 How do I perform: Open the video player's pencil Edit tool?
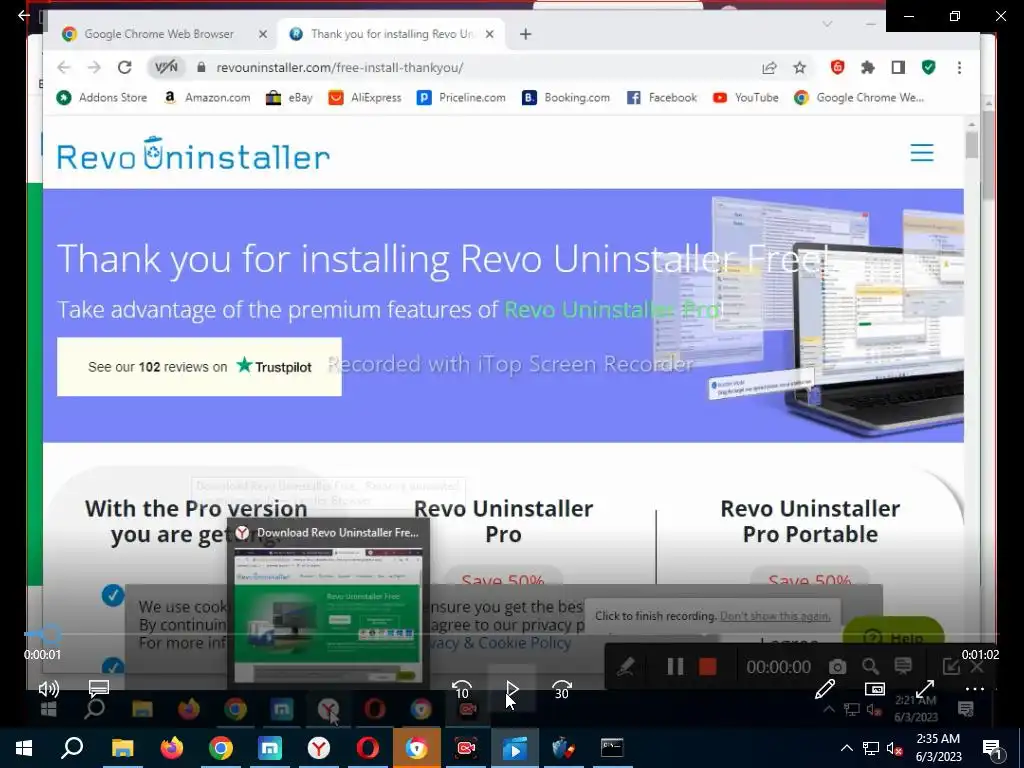point(825,688)
